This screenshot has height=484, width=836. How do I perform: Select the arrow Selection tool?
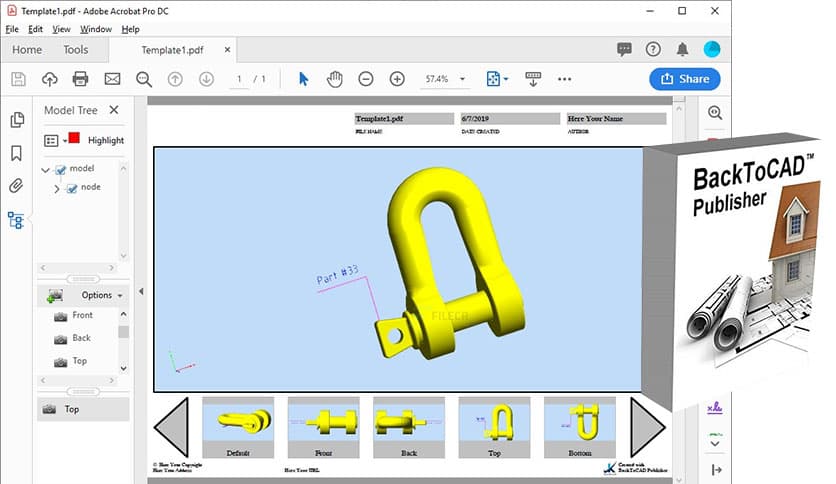click(x=303, y=79)
